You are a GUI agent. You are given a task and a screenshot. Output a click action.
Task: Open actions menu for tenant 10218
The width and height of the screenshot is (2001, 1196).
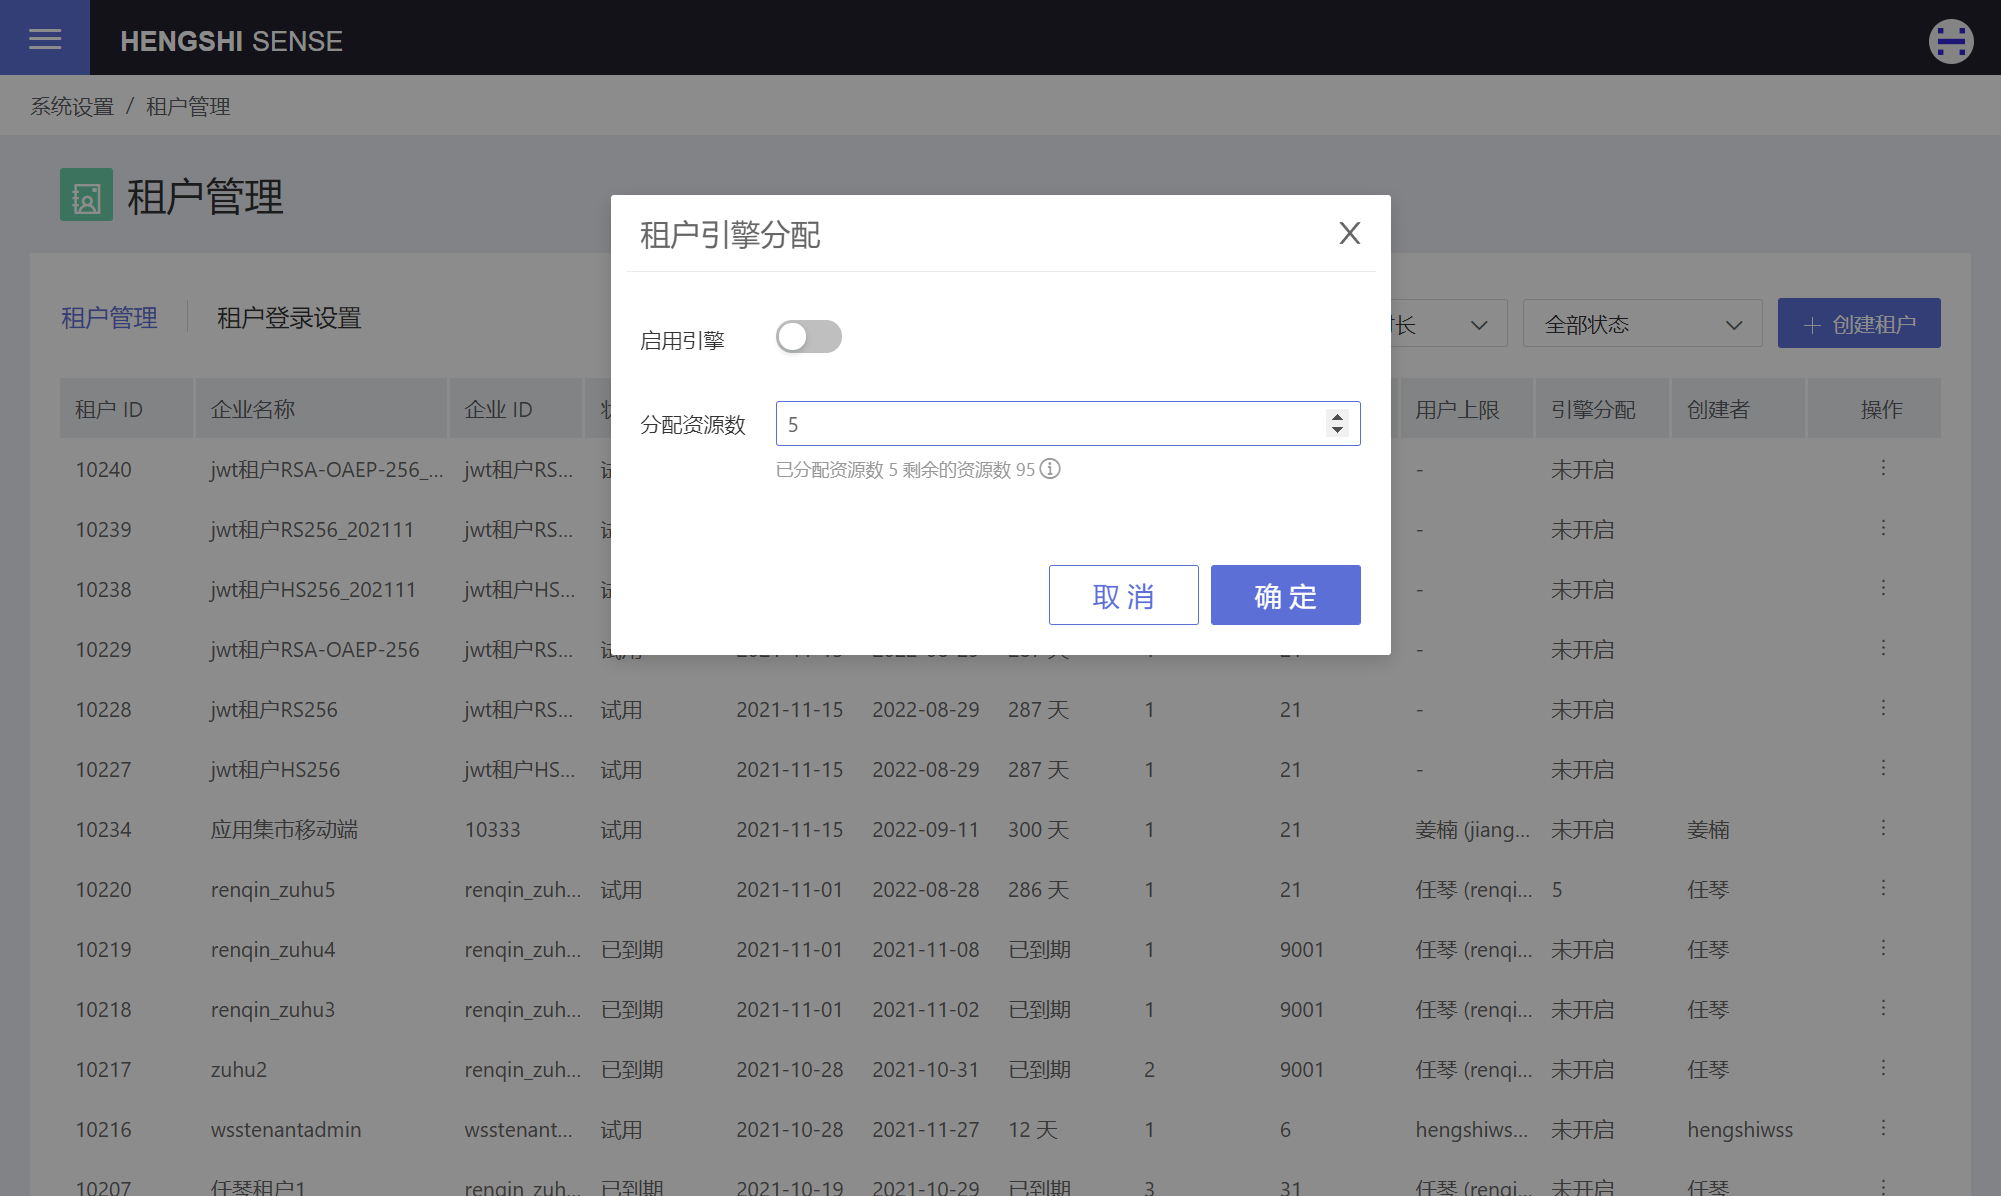[x=1883, y=1008]
